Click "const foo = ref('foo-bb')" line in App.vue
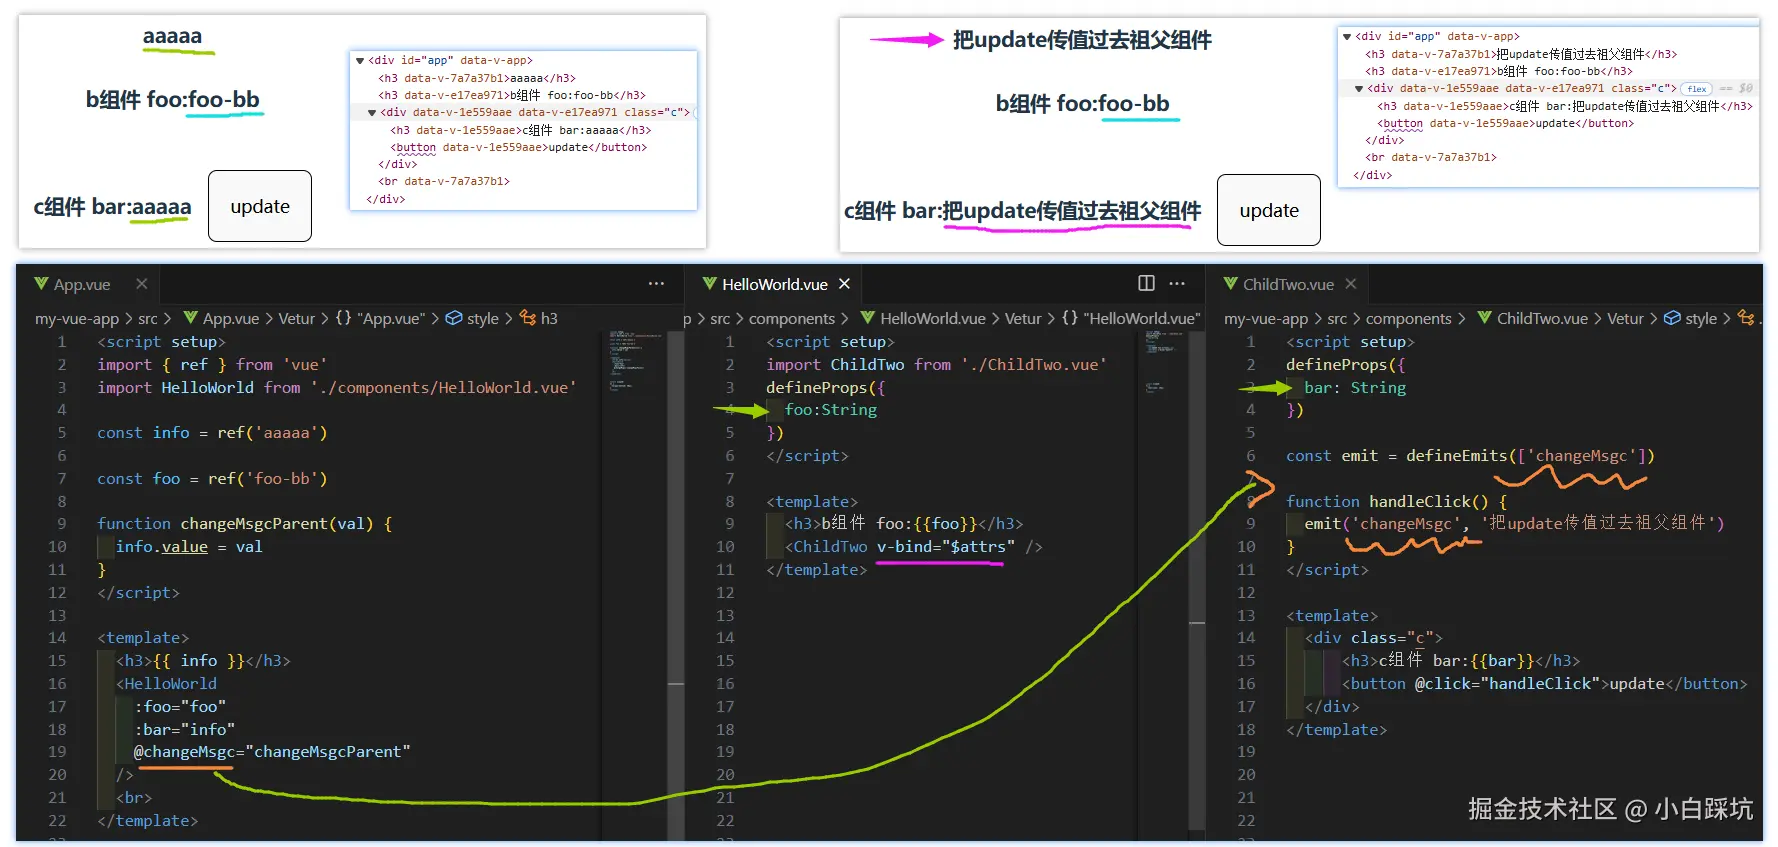Screen dimensions: 1778x847 pos(212,478)
